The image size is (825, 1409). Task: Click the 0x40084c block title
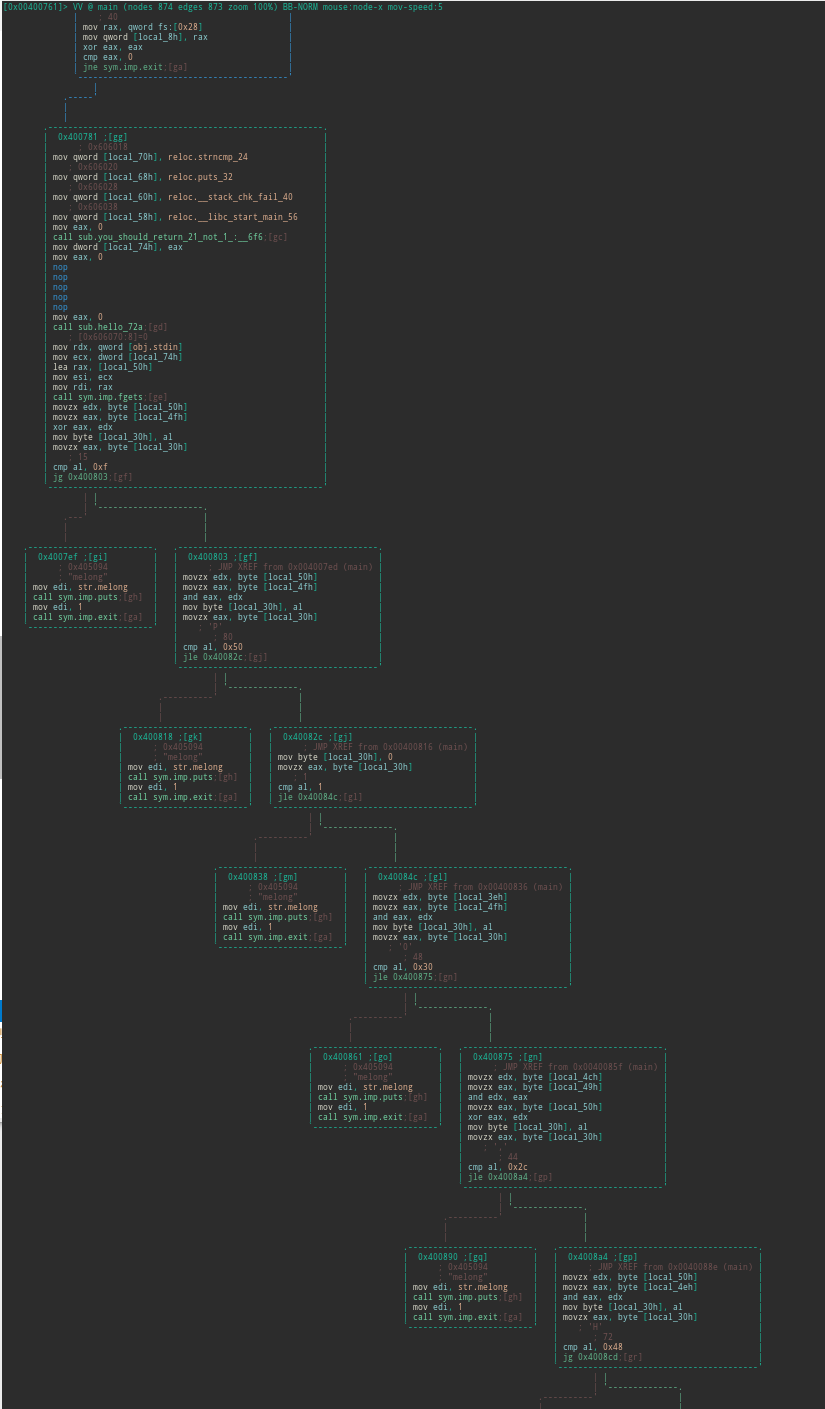click(412, 877)
